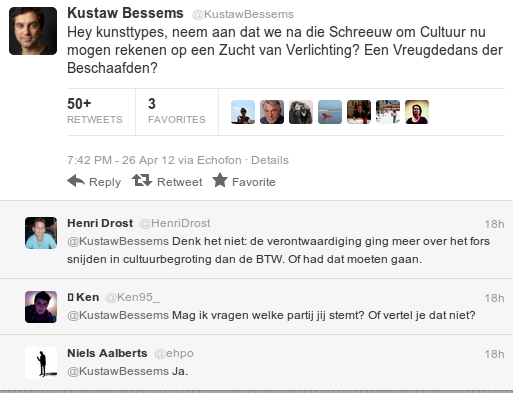The image size is (513, 393).
Task: Click the Favorite star icon
Action: click(220, 180)
